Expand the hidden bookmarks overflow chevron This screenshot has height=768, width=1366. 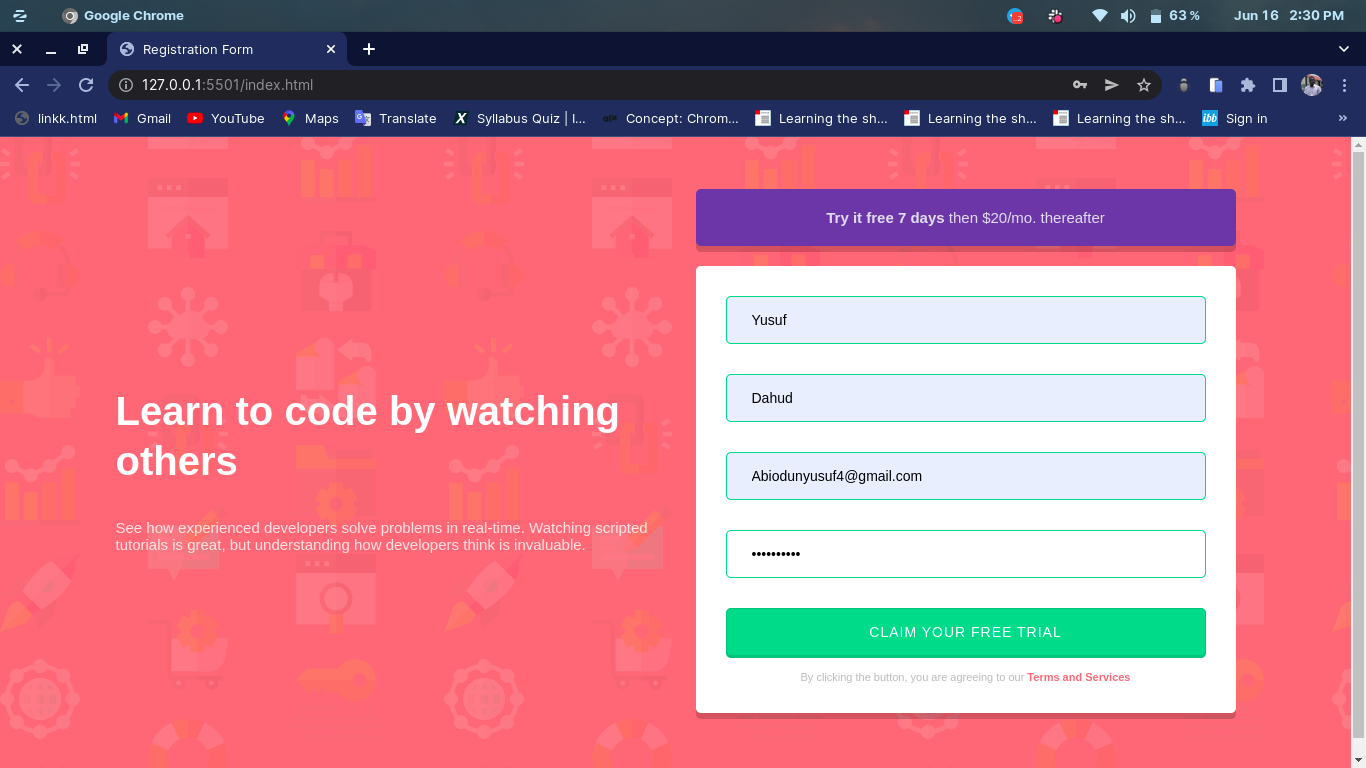tap(1343, 118)
